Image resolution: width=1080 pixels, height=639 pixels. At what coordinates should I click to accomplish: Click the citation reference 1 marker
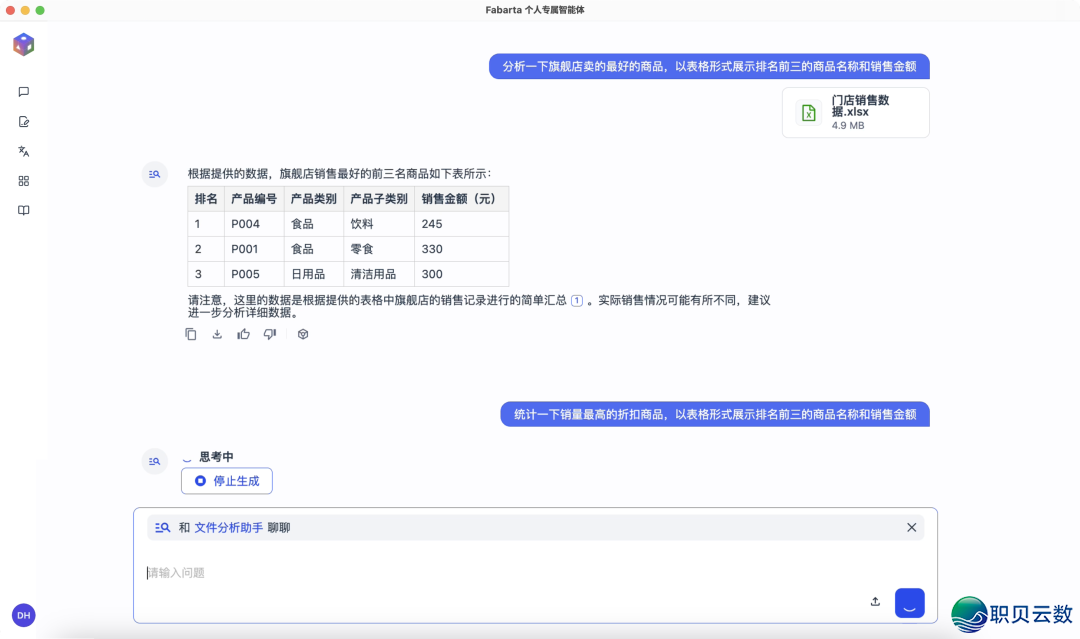point(576,300)
